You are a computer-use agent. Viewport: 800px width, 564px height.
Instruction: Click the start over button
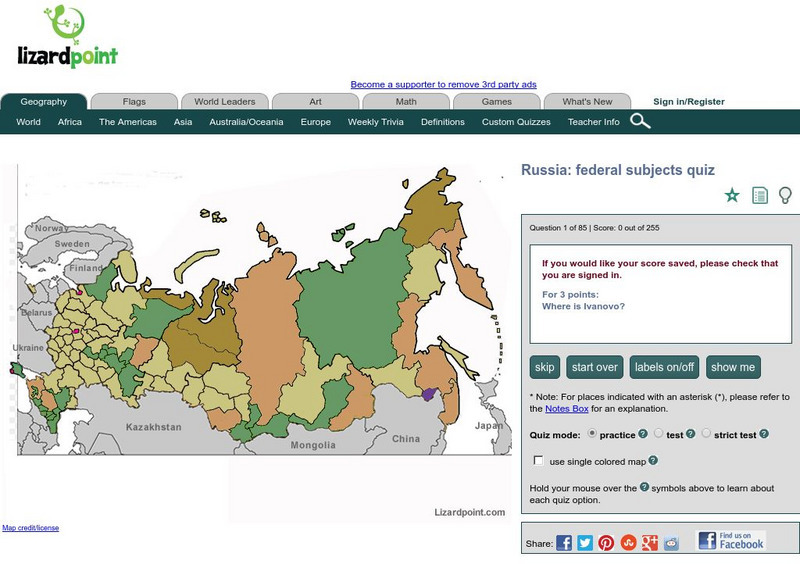(x=594, y=367)
